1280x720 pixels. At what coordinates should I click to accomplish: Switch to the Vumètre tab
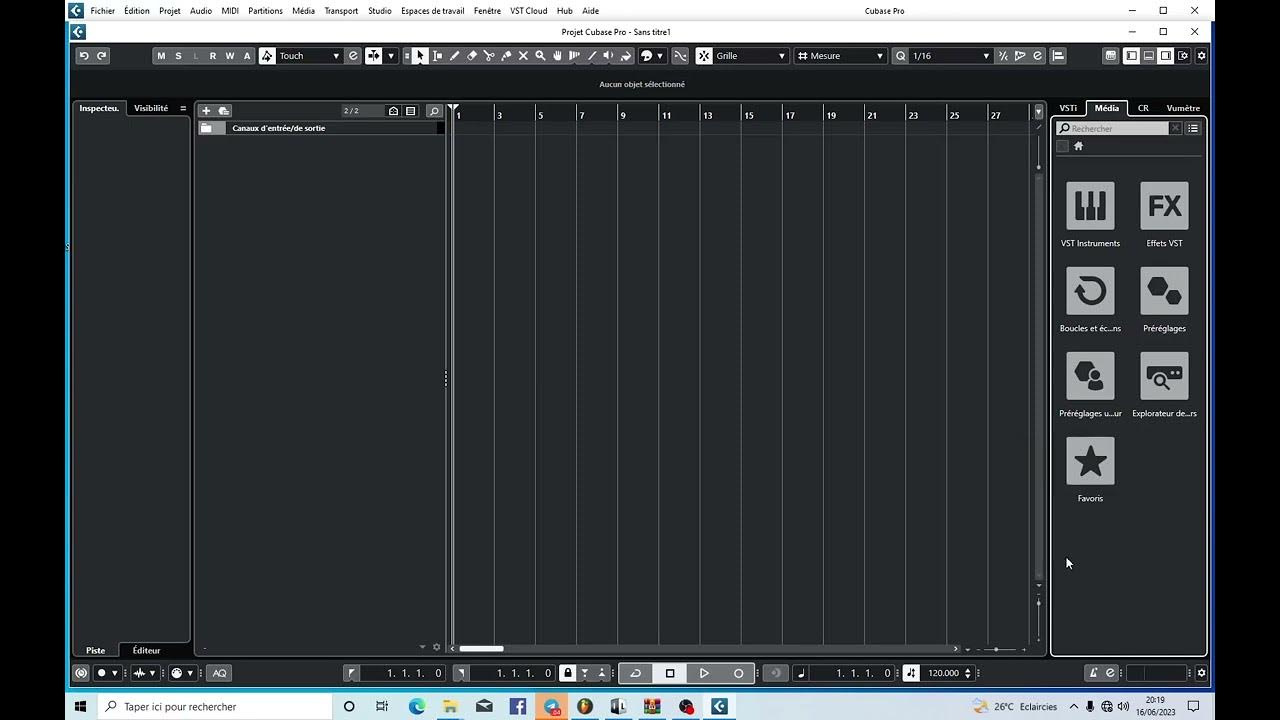(1183, 108)
